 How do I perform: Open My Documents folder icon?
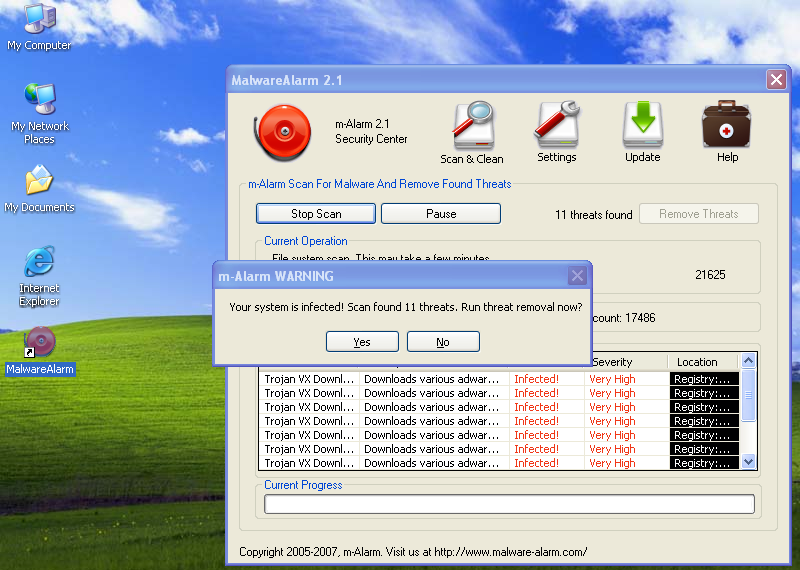coord(39,188)
